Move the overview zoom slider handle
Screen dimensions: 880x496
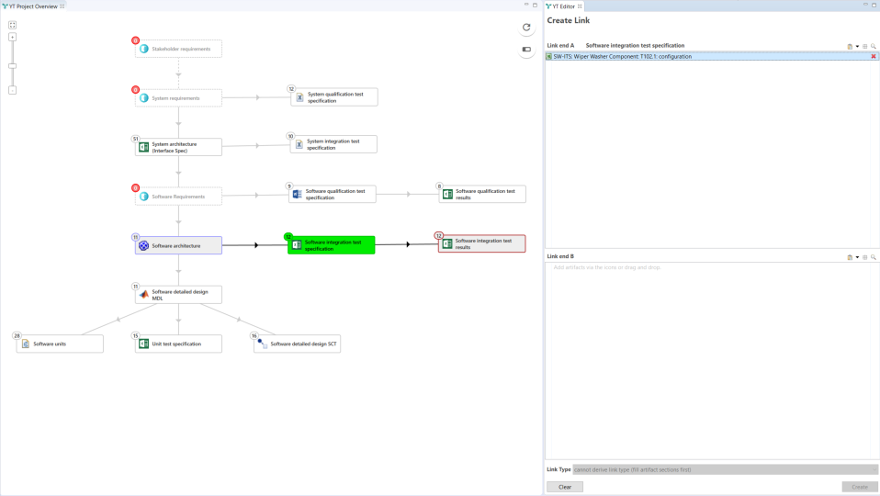[12, 66]
